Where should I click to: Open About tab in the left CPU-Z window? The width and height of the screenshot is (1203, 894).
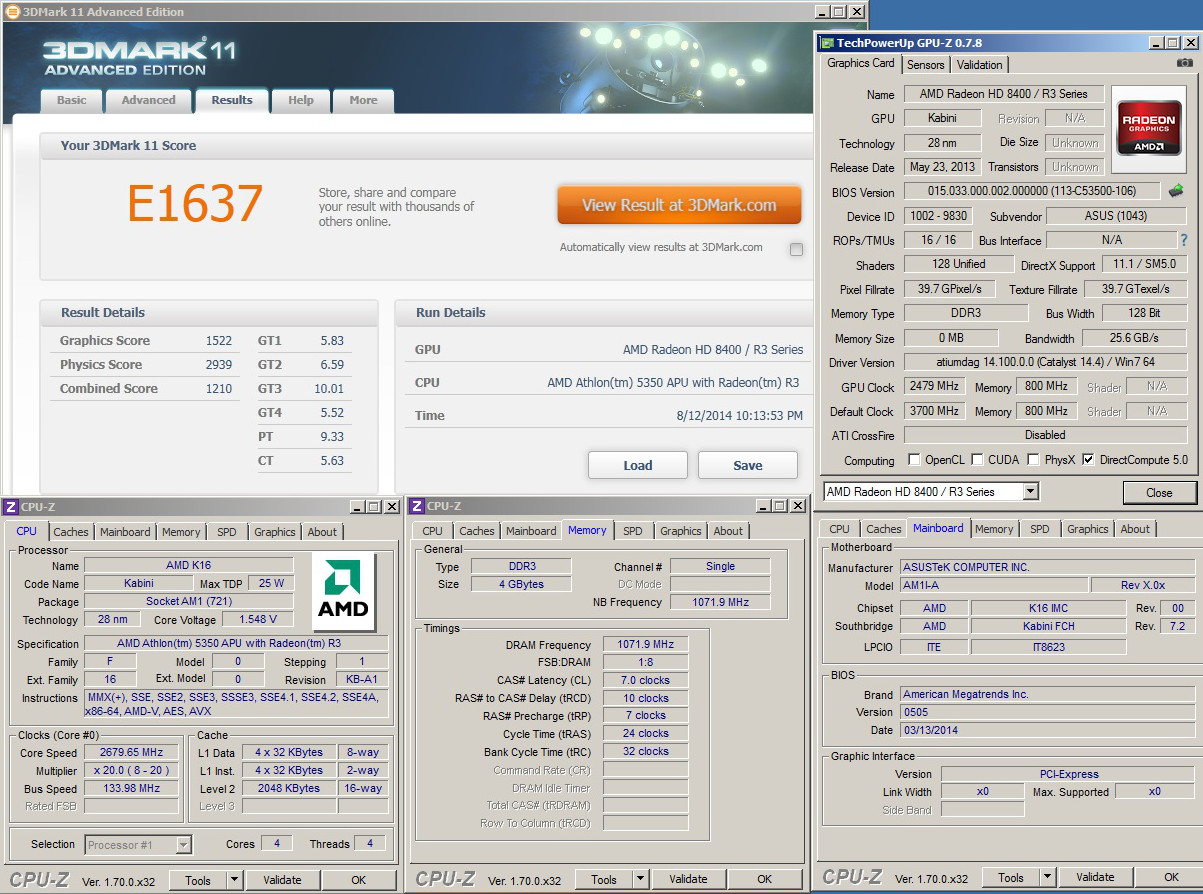[x=322, y=532]
